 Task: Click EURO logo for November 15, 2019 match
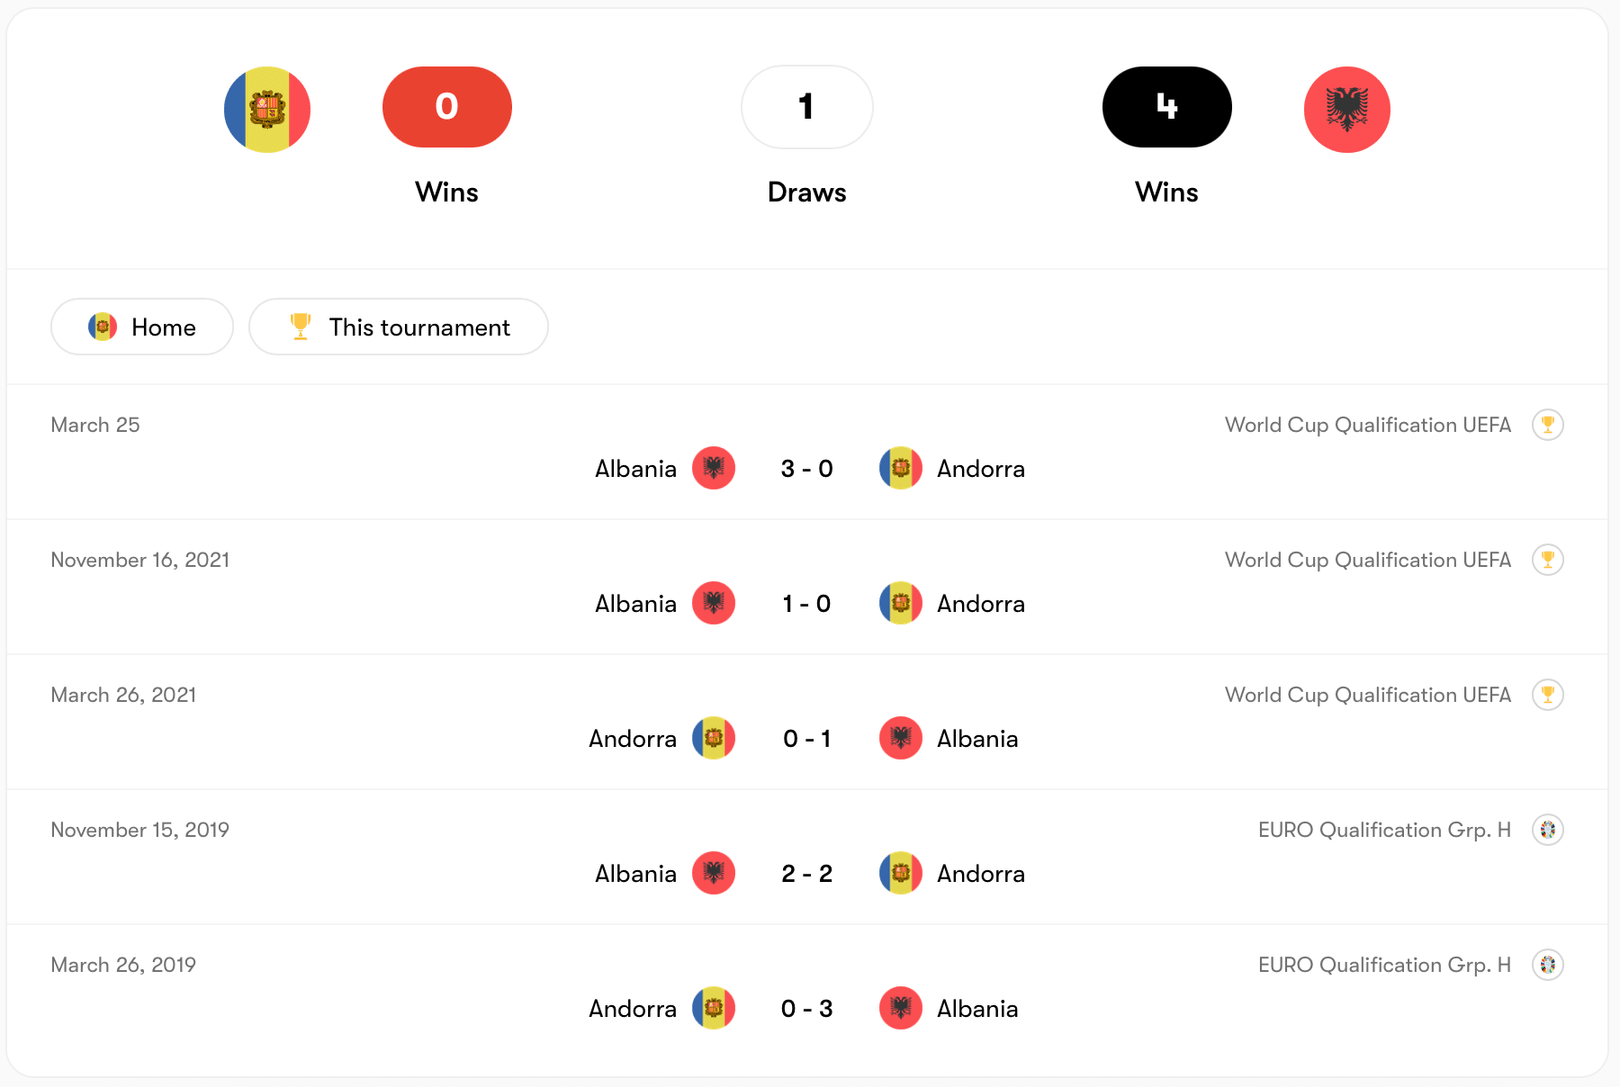pos(1547,830)
